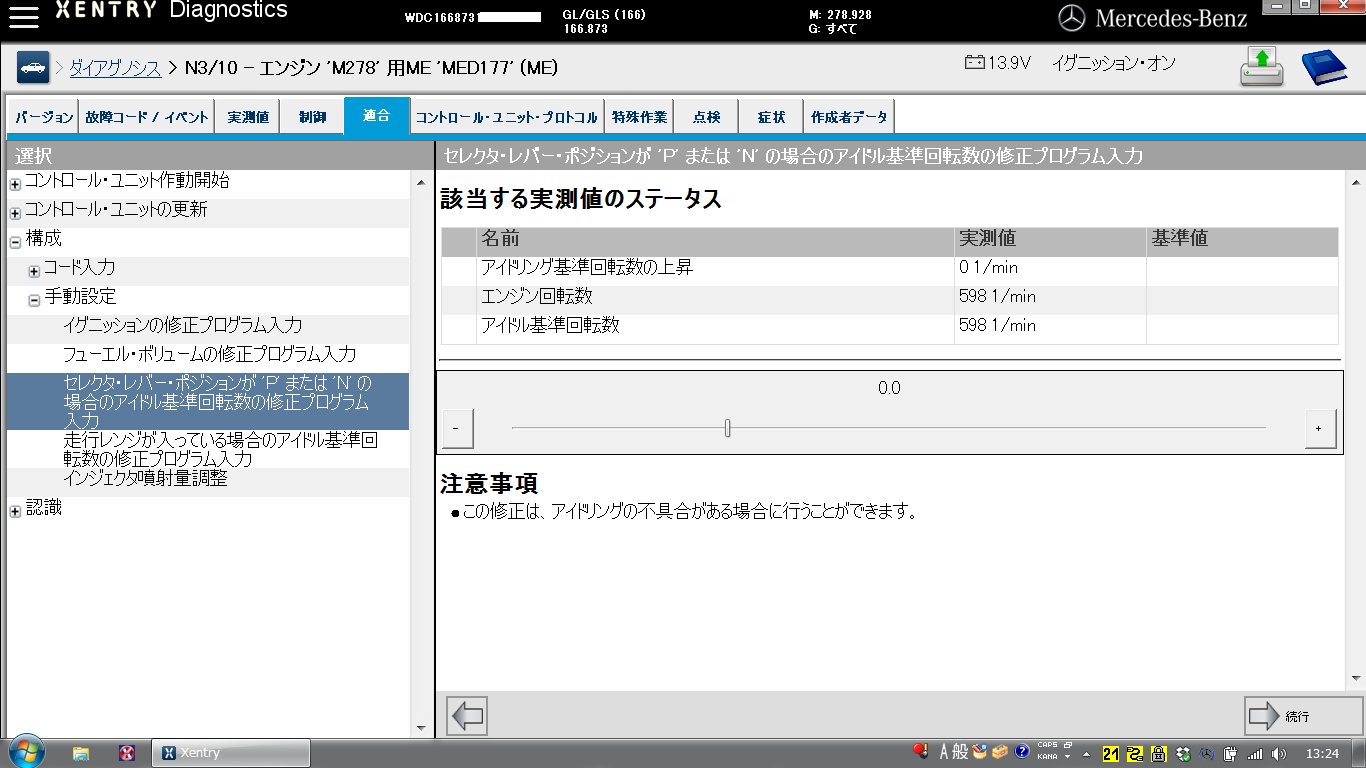Viewport: 1366px width, 768px height.
Task: Click the Dropbox tray icon
Action: (1183, 754)
